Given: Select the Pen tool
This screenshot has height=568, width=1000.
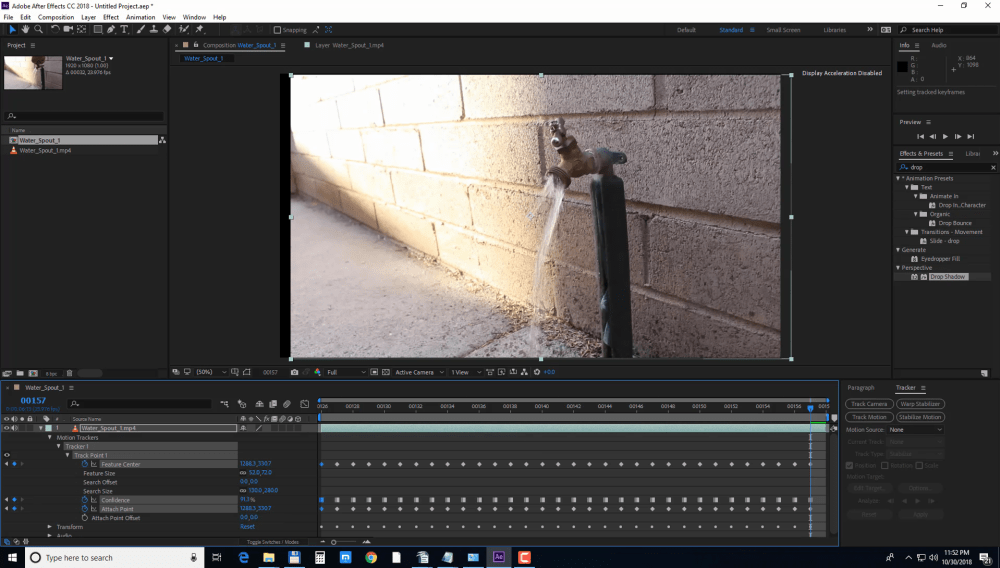Looking at the screenshot, I should (111, 29).
